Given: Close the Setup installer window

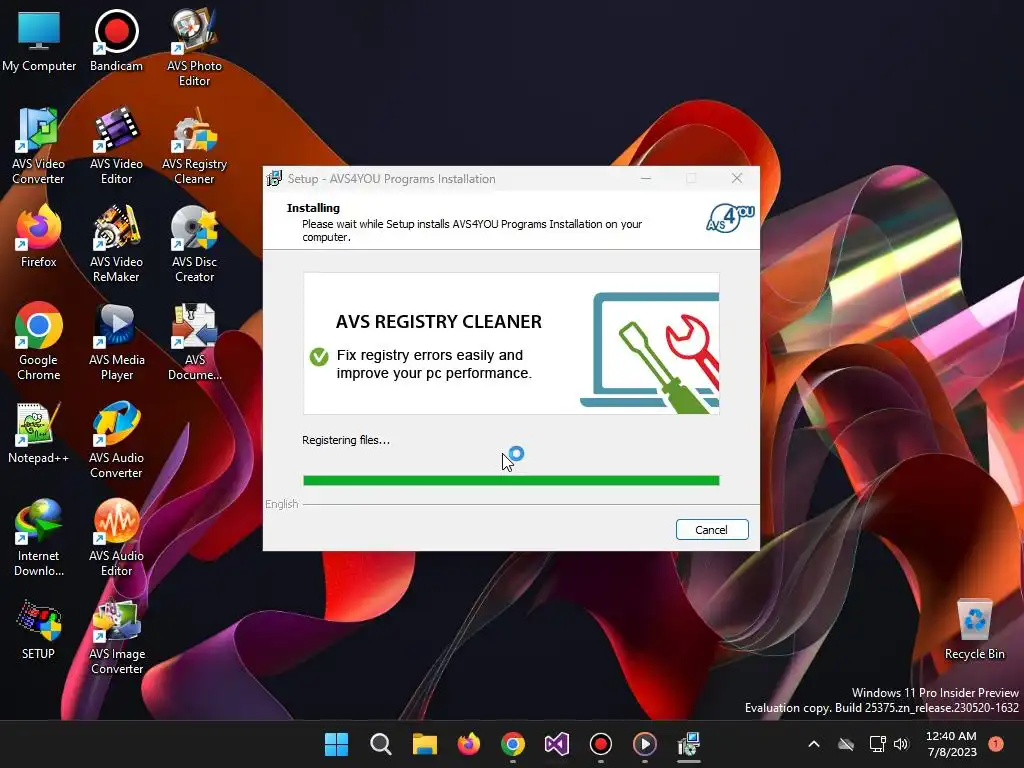Looking at the screenshot, I should pyautogui.click(x=737, y=178).
